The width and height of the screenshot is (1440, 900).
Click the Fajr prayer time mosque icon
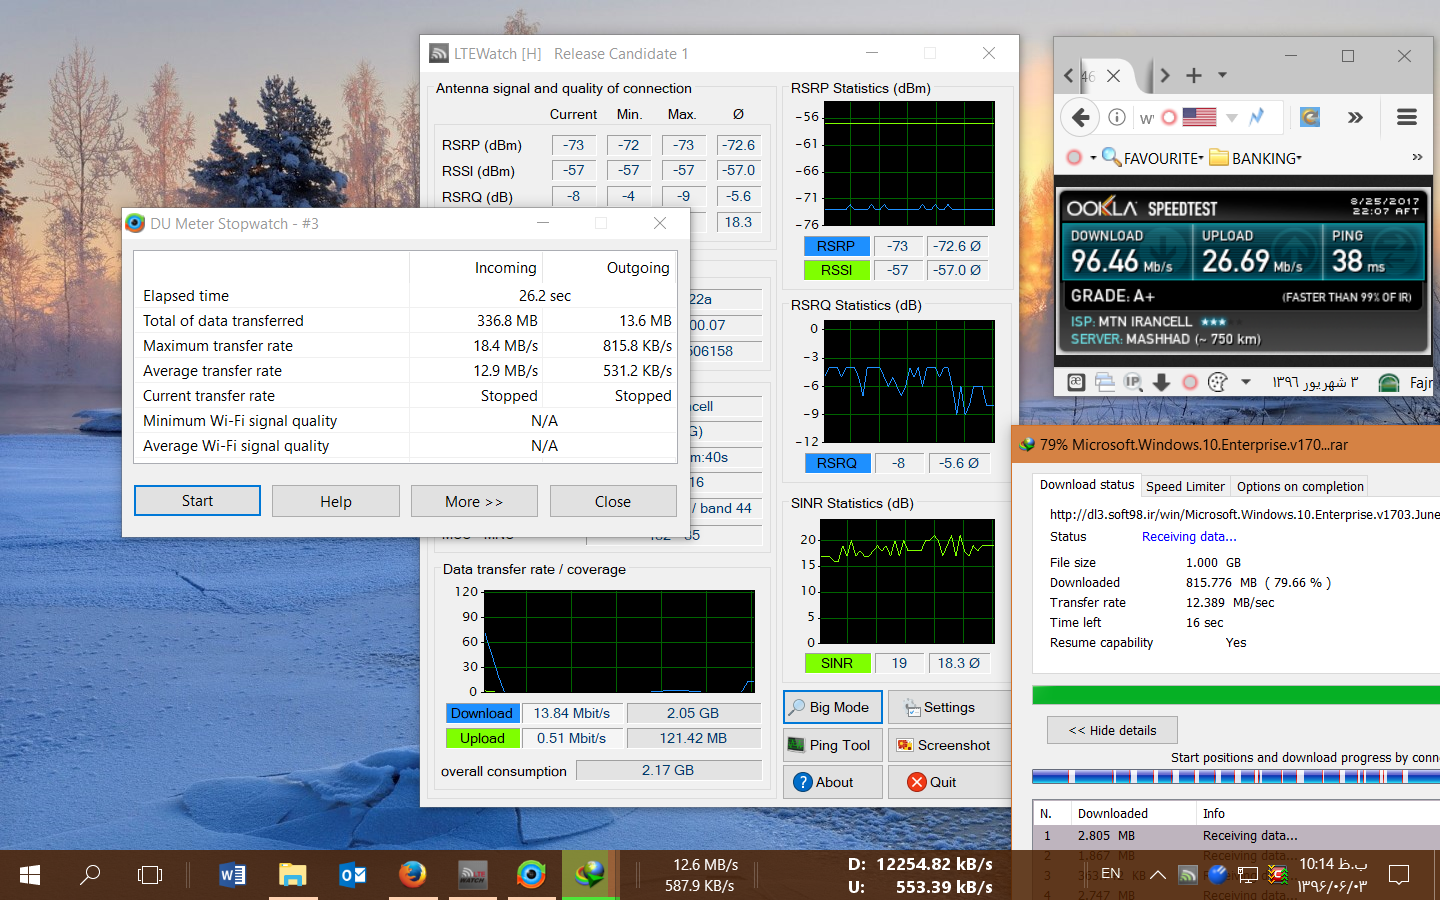pos(1388,383)
